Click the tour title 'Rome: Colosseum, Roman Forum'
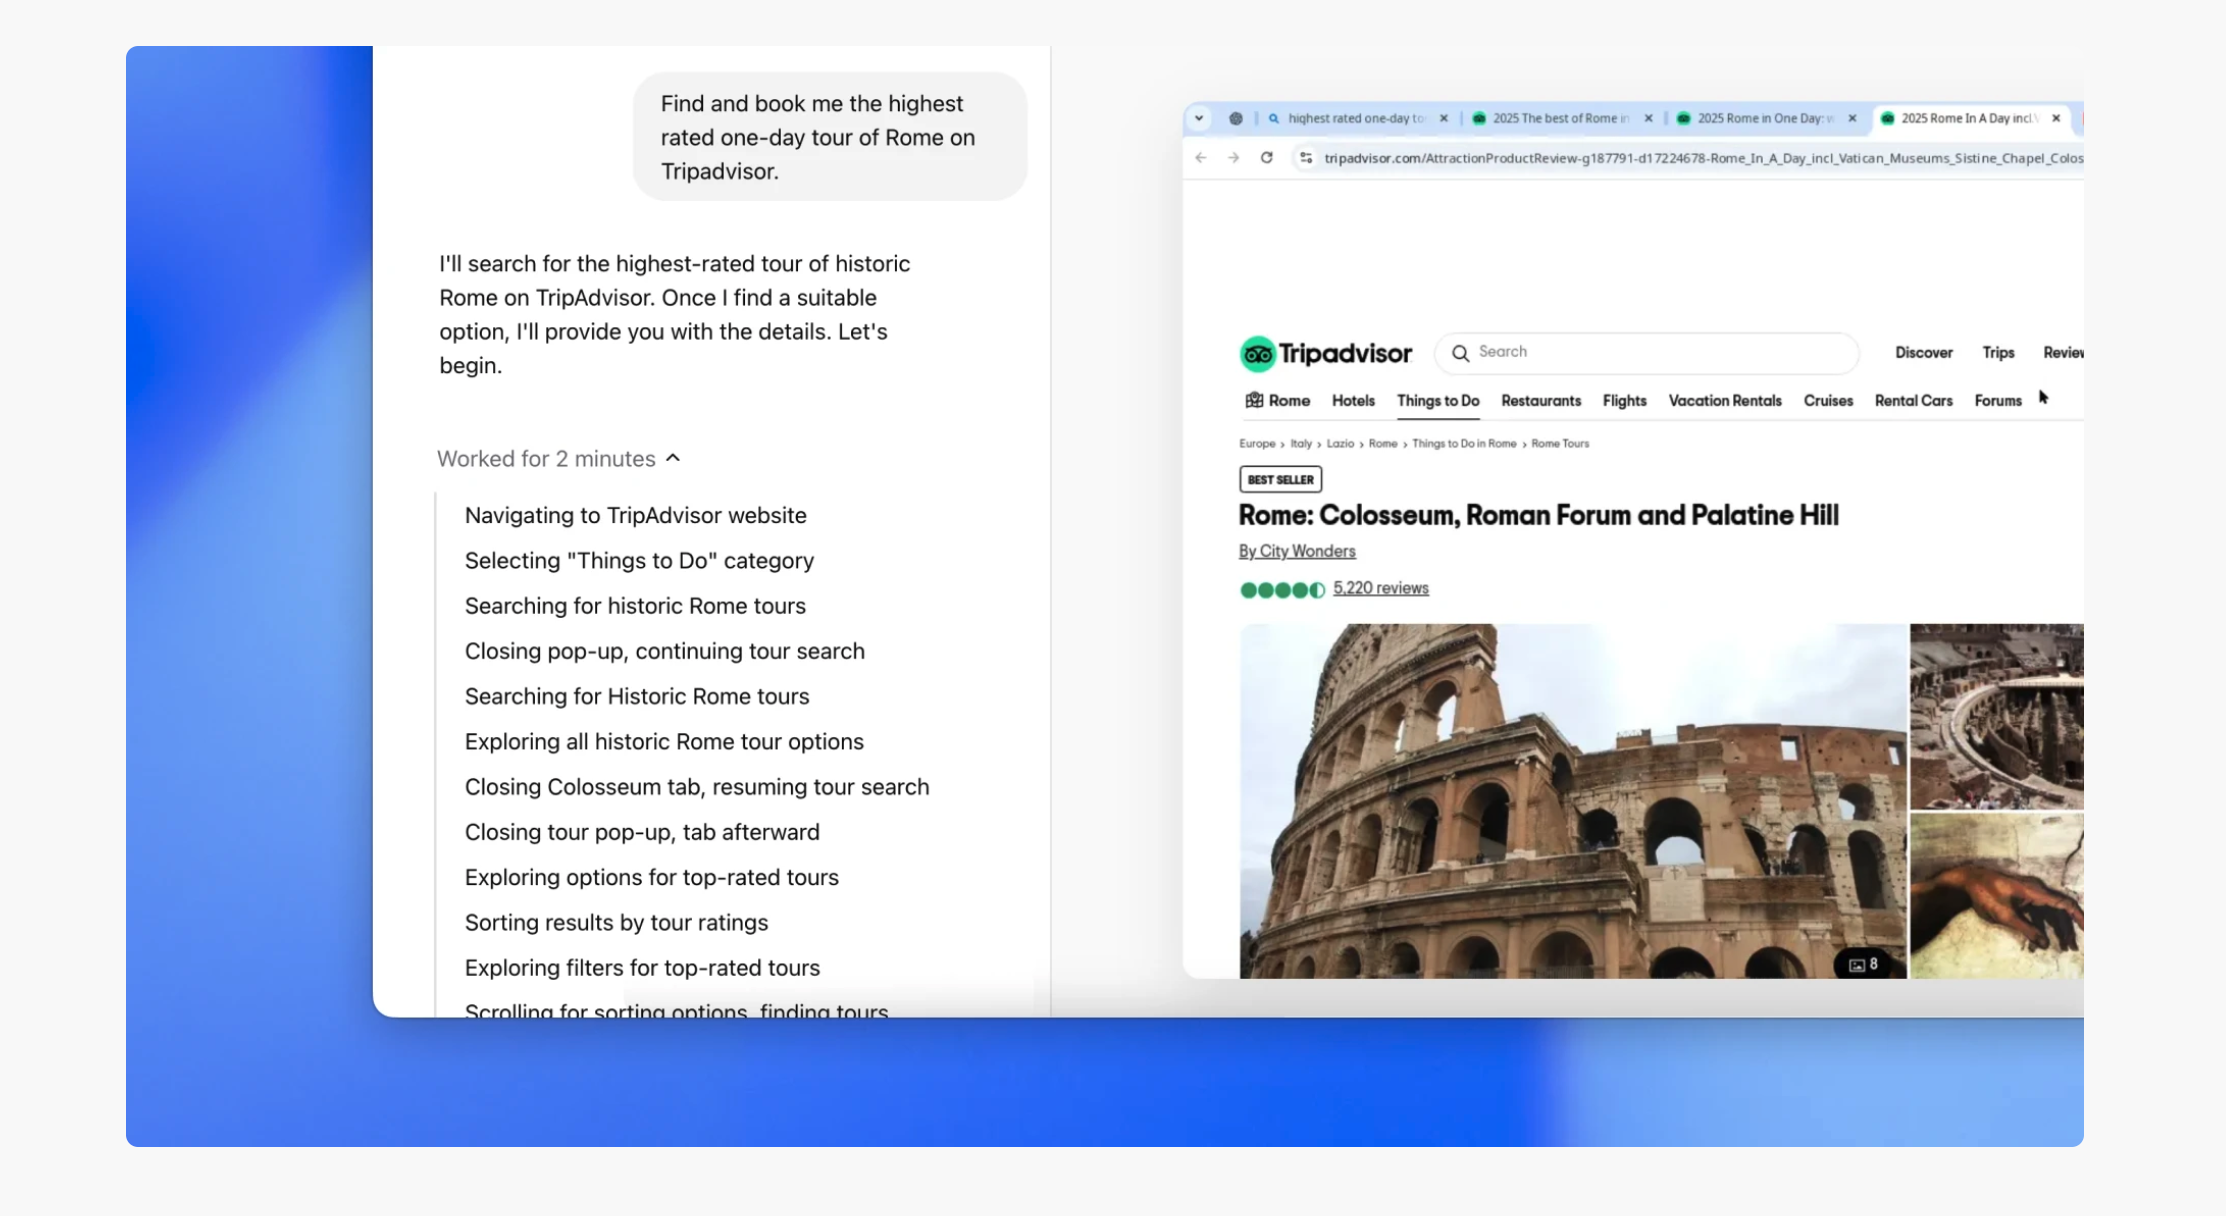This screenshot has width=2226, height=1216. (x=1538, y=515)
